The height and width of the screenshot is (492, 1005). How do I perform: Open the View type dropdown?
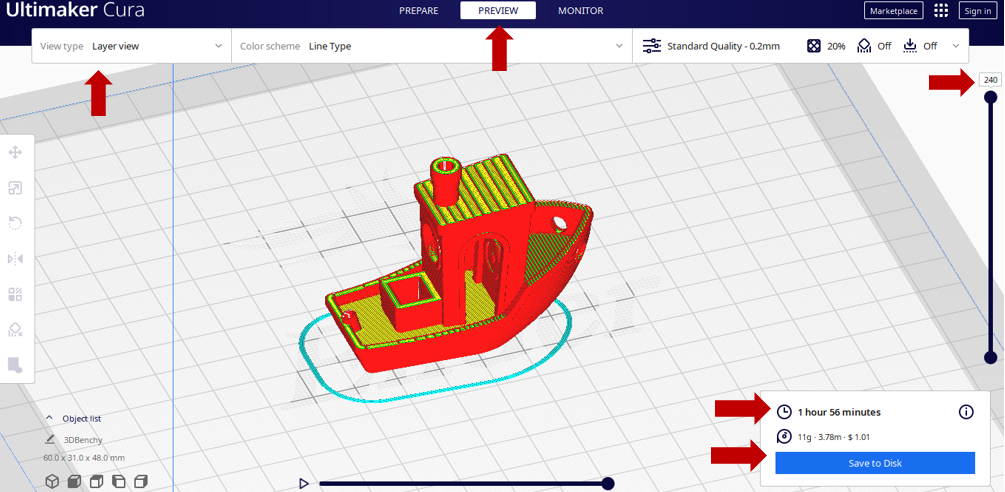(131, 46)
